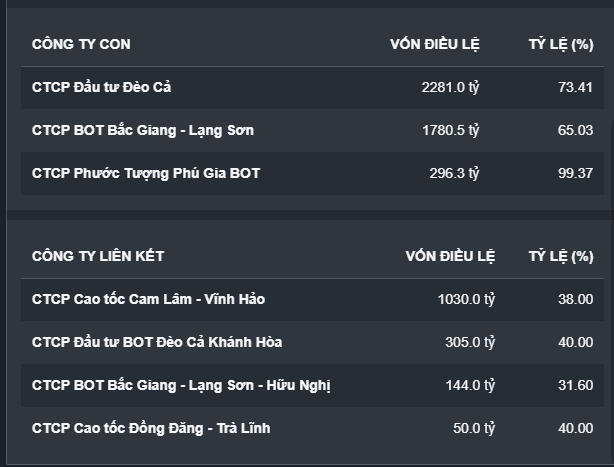Viewport: 614px width, 467px height.
Task: Click the CÔNG TY CON column header
Action: (x=81, y=44)
